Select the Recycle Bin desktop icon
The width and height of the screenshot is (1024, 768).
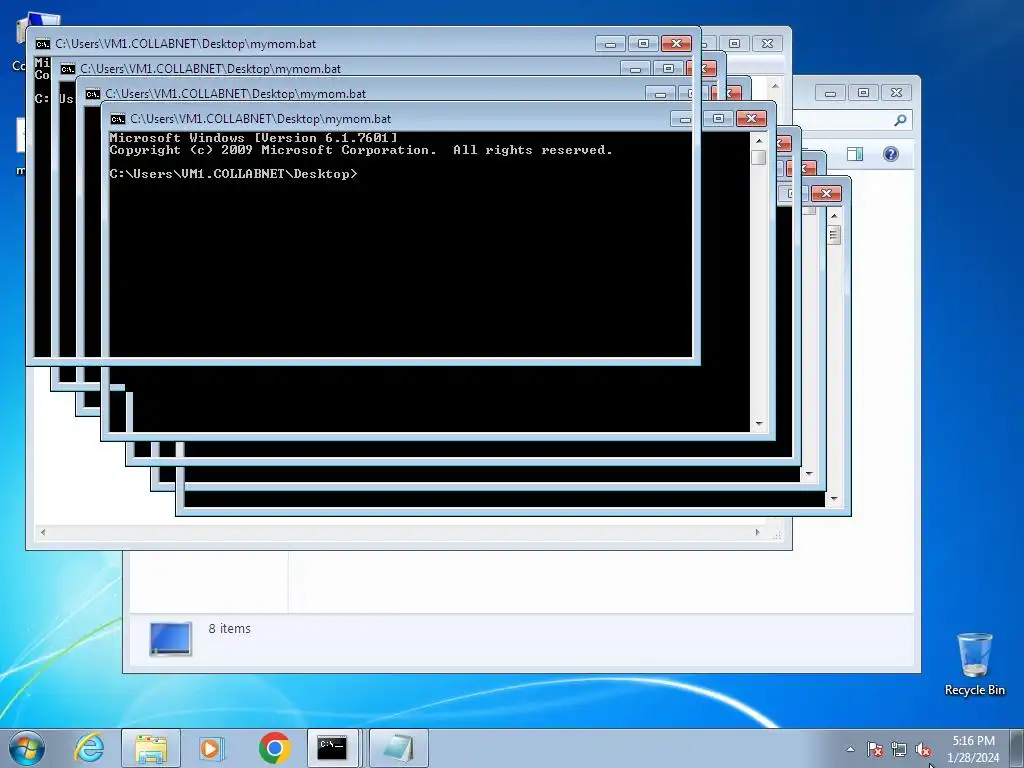point(974,664)
